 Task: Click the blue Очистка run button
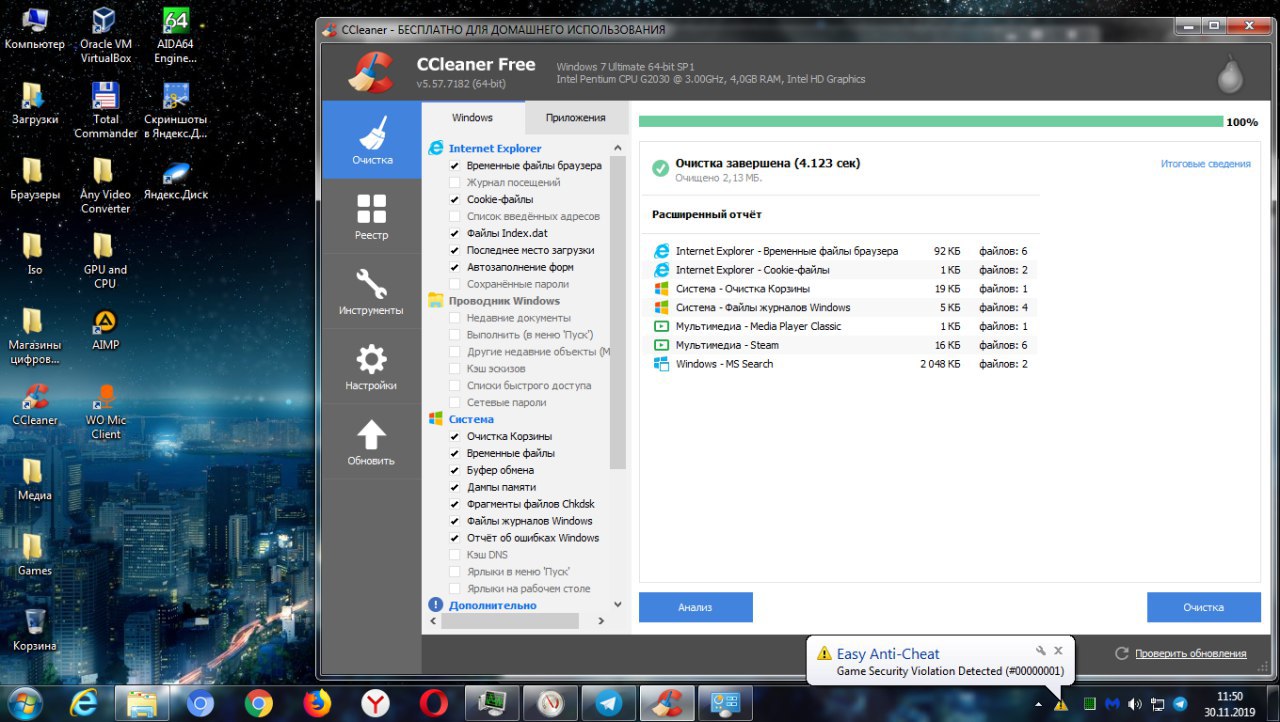click(1203, 607)
